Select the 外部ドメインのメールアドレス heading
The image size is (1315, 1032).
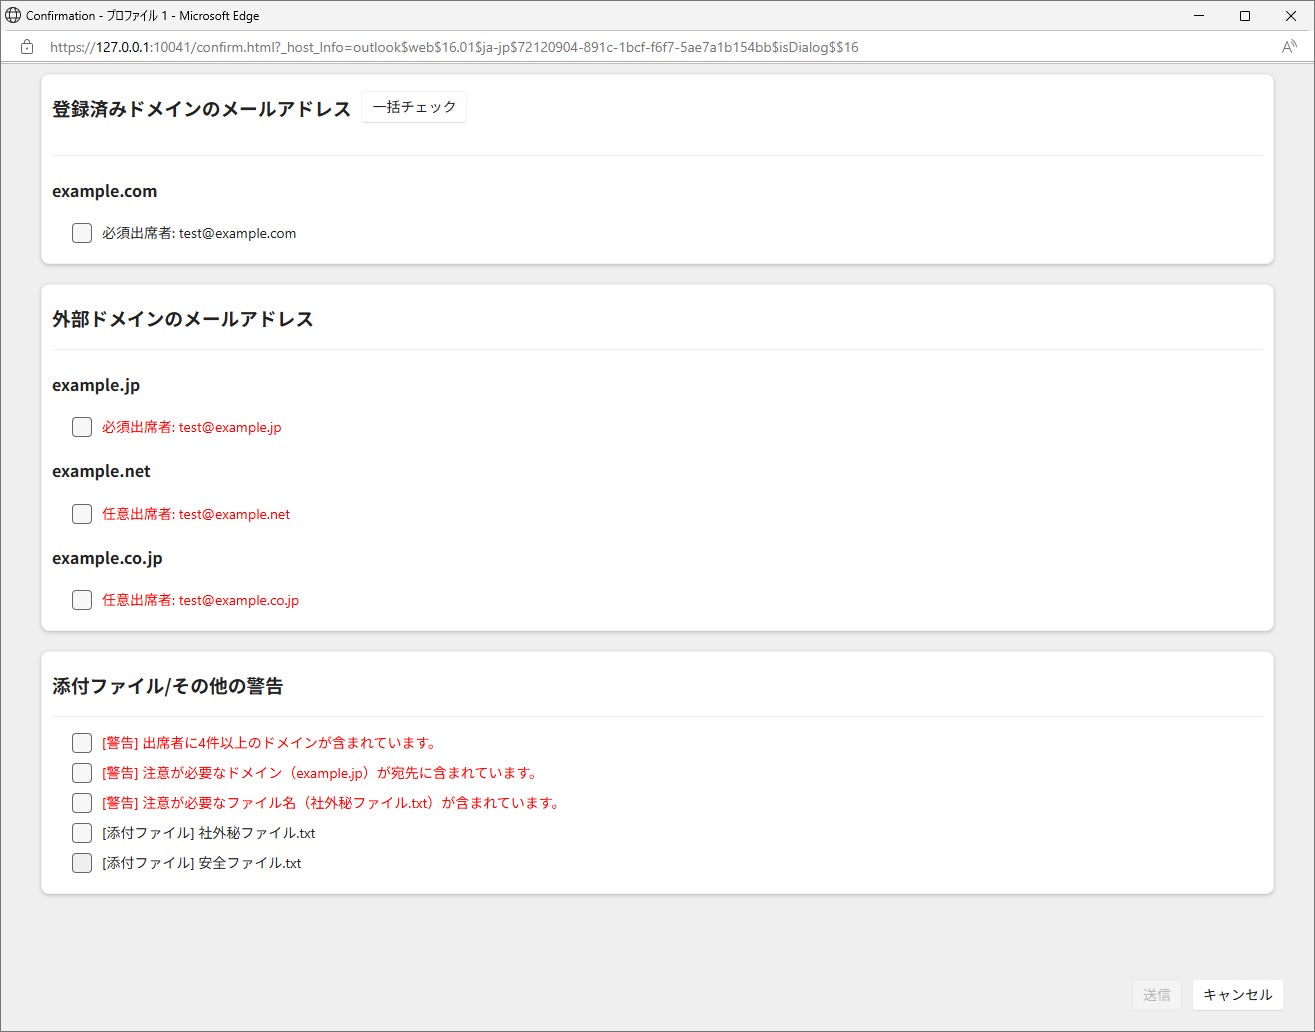183,319
